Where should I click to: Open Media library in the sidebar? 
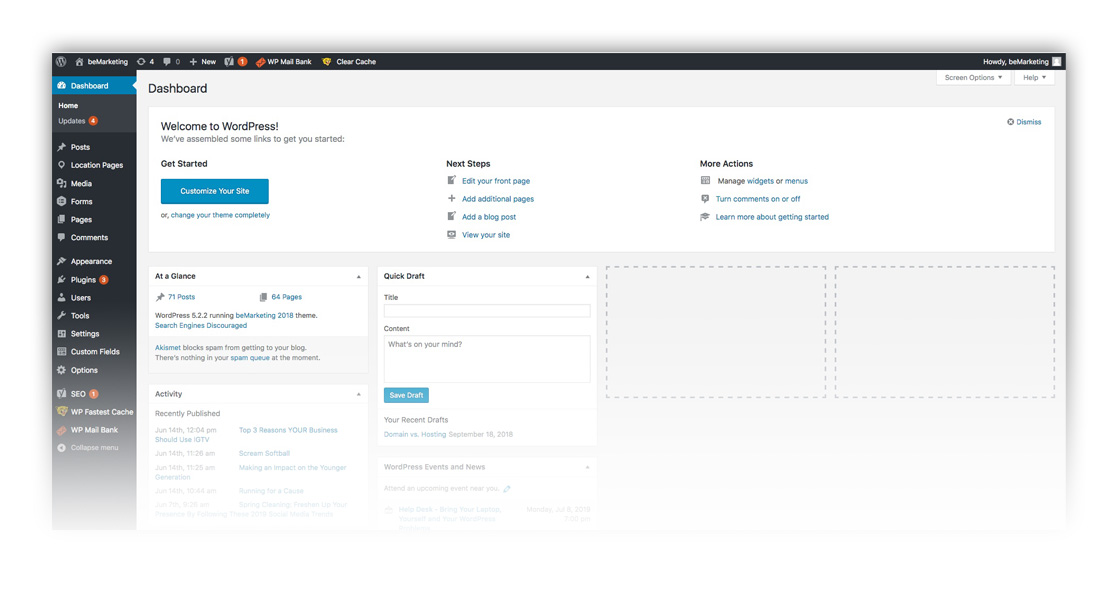point(81,184)
